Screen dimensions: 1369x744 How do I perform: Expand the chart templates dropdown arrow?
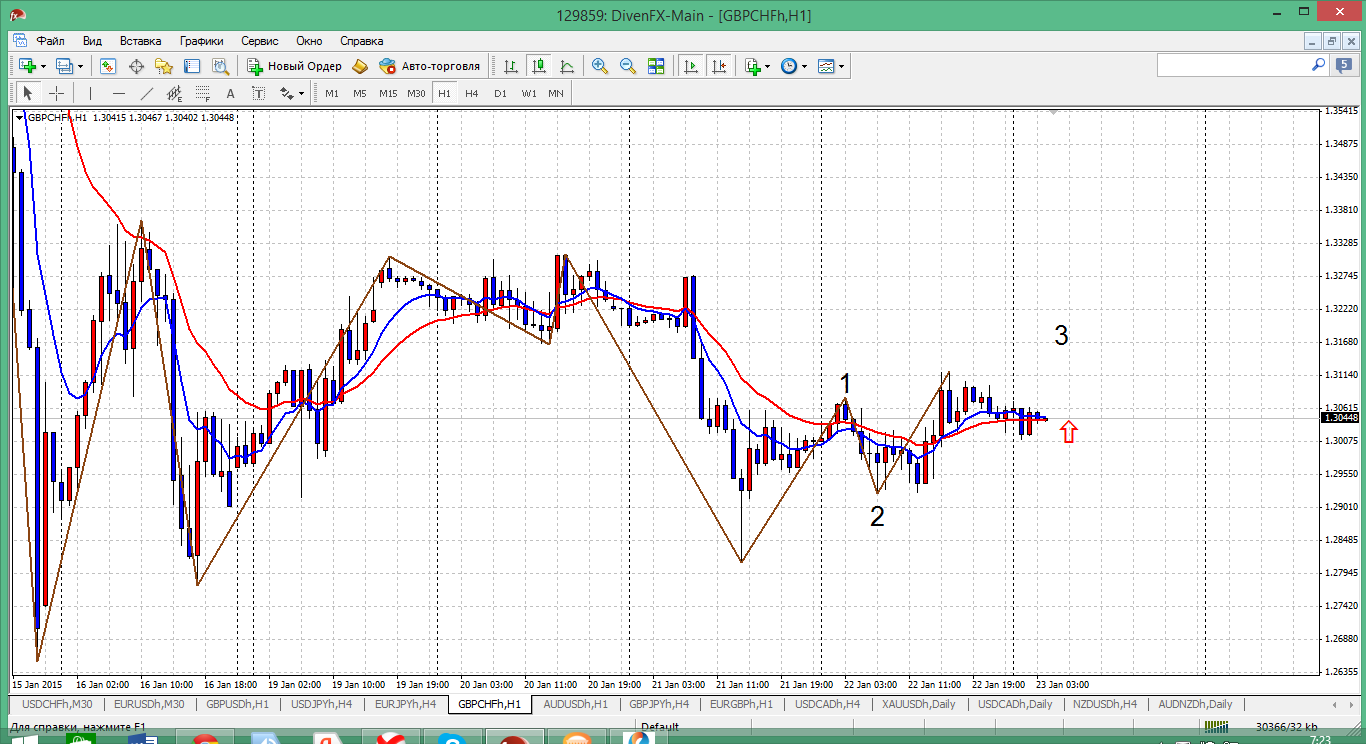pos(841,67)
